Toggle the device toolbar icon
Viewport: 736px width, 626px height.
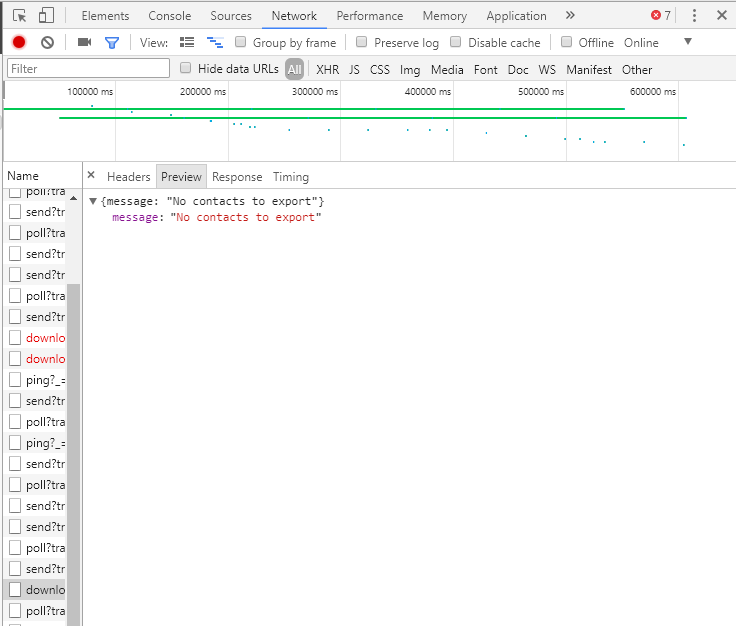[46, 15]
